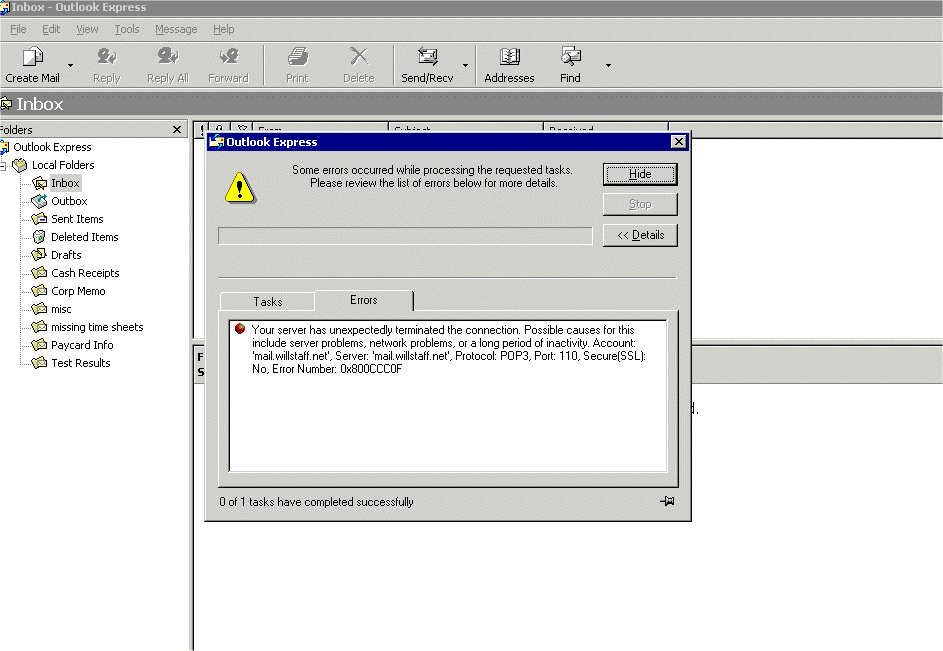Click the yellow warning triangle icon
The width and height of the screenshot is (943, 651).
coord(240,187)
